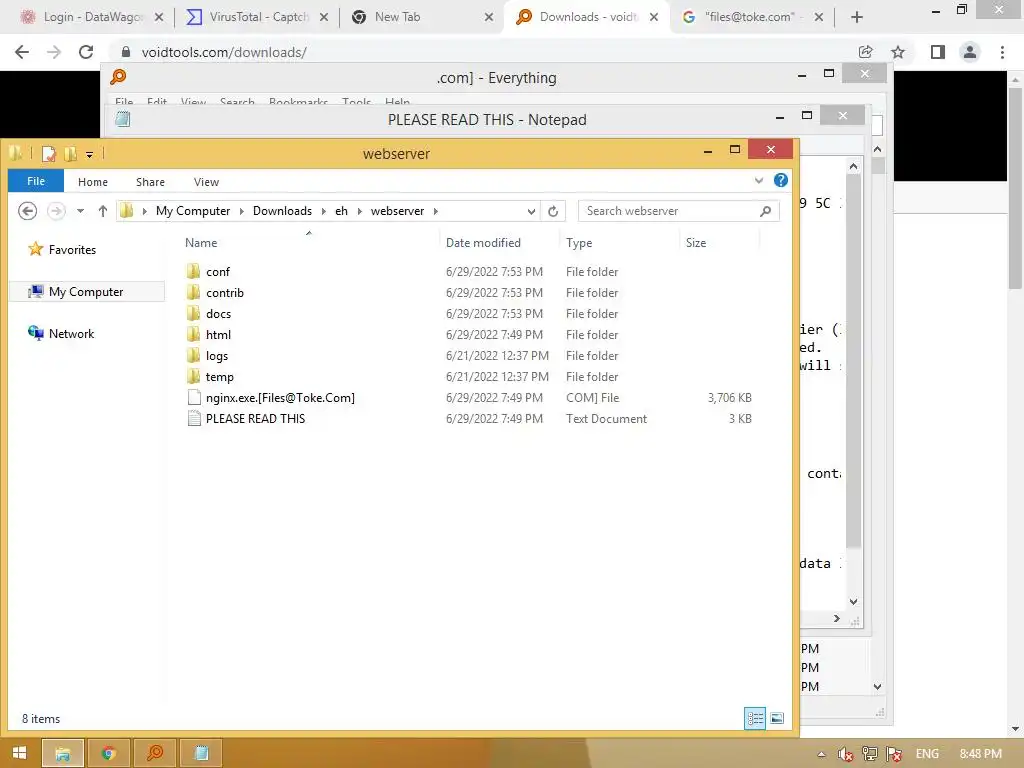Open the docs folder
Image resolution: width=1024 pixels, height=768 pixels.
point(218,313)
